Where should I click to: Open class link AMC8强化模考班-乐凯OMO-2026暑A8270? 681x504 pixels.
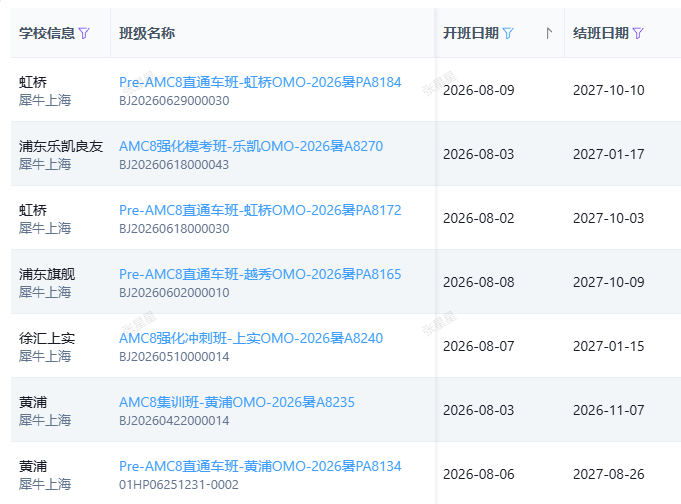pos(251,146)
